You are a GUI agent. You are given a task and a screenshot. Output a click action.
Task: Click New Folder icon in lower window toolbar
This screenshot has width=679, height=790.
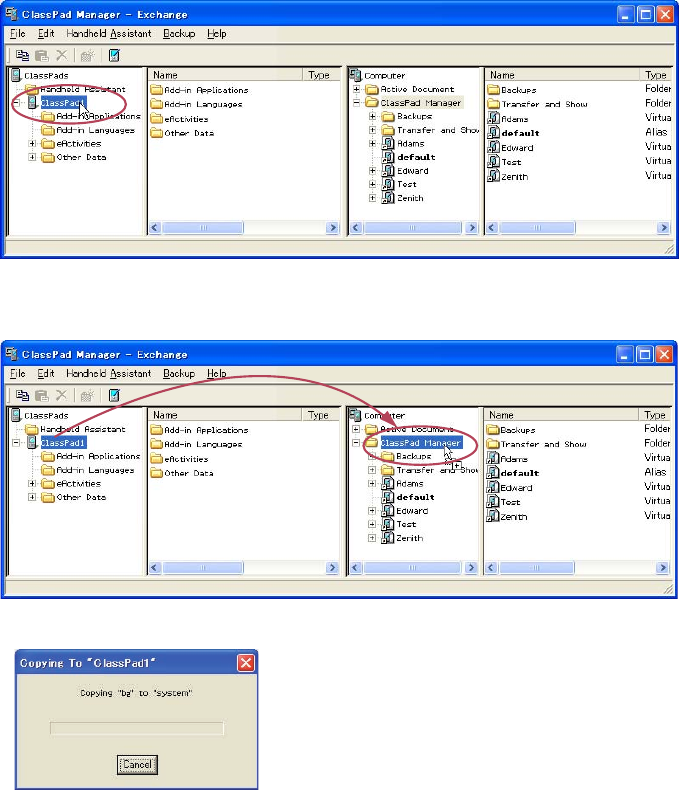(x=87, y=396)
